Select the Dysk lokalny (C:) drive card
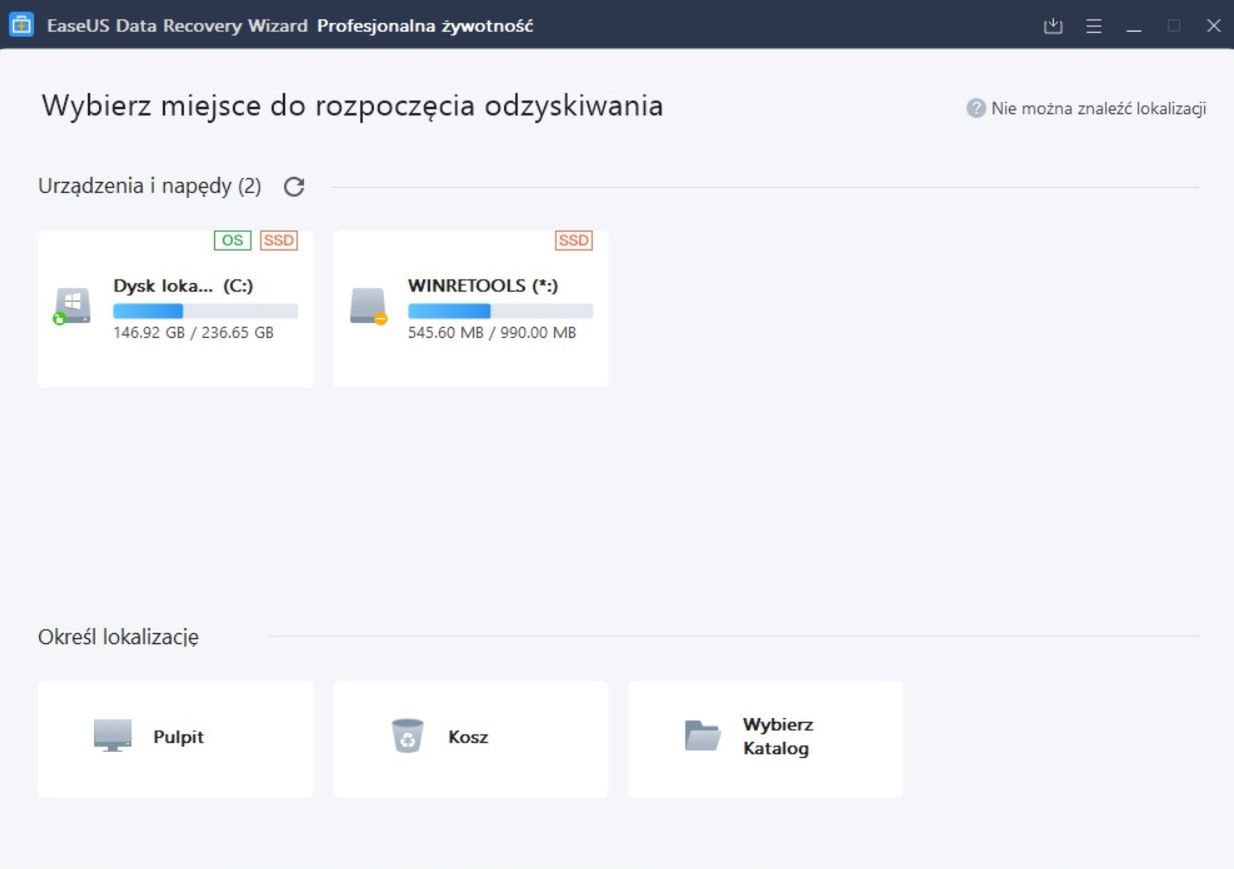Viewport: 1234px width, 869px height. (176, 309)
